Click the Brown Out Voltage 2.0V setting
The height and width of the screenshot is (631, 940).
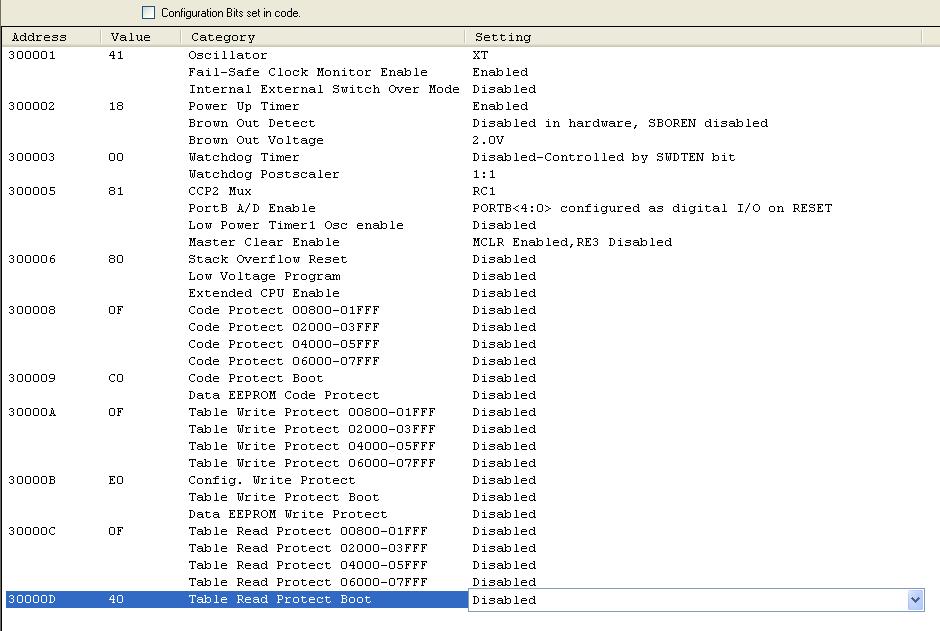(489, 140)
